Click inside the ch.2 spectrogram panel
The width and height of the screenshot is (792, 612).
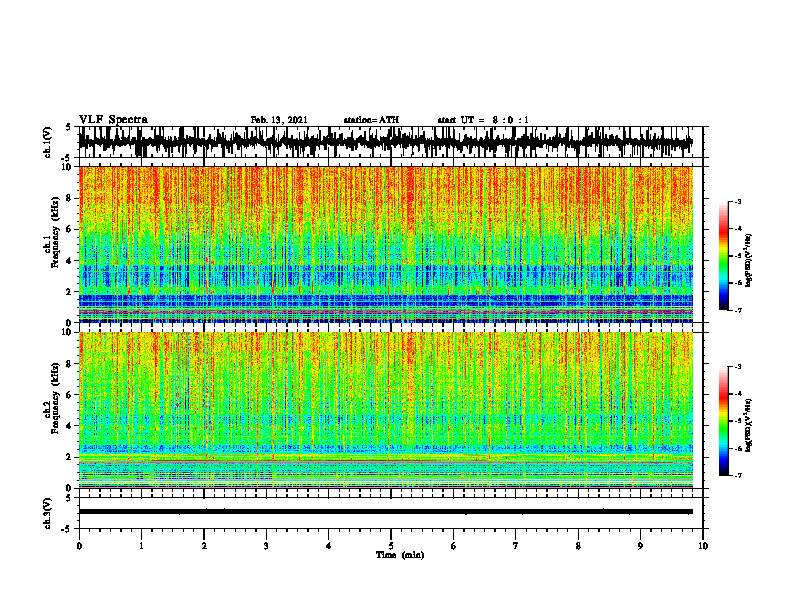click(x=386, y=410)
